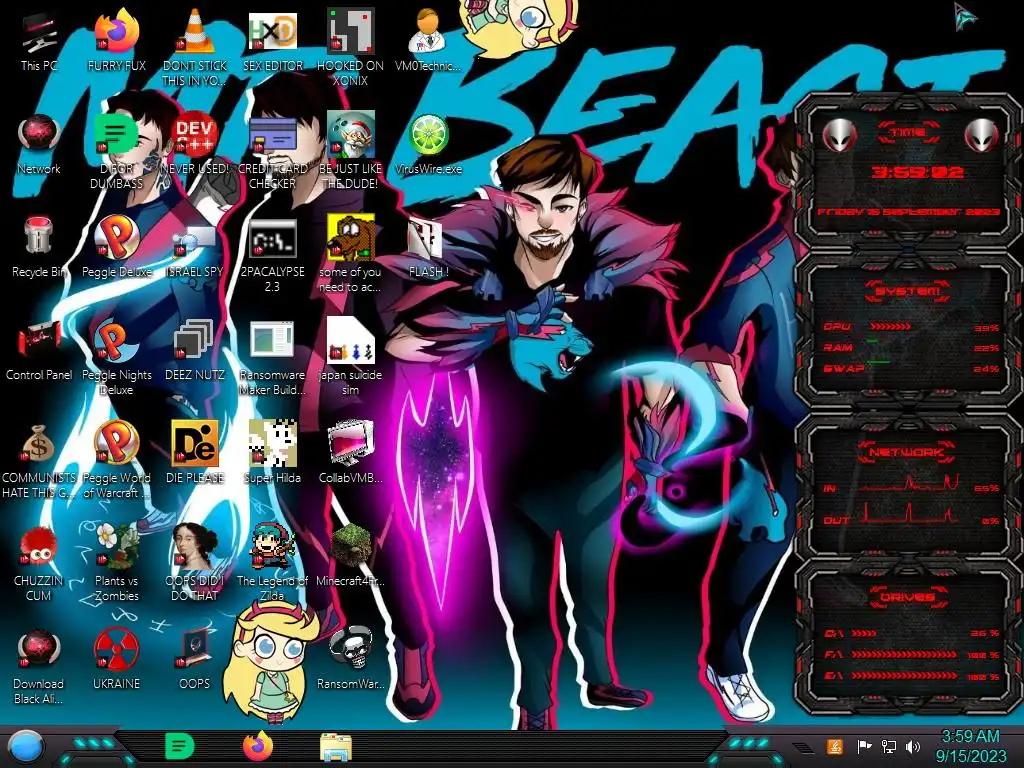Open green chat app in taskbar
Image resolution: width=1024 pixels, height=768 pixels.
tap(180, 746)
